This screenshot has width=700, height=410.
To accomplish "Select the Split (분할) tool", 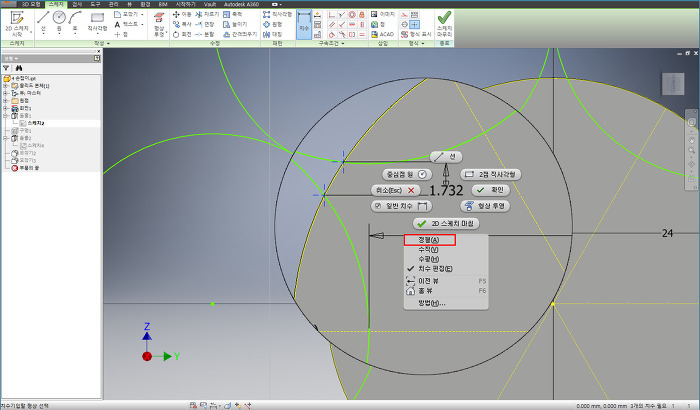I will 205,34.
